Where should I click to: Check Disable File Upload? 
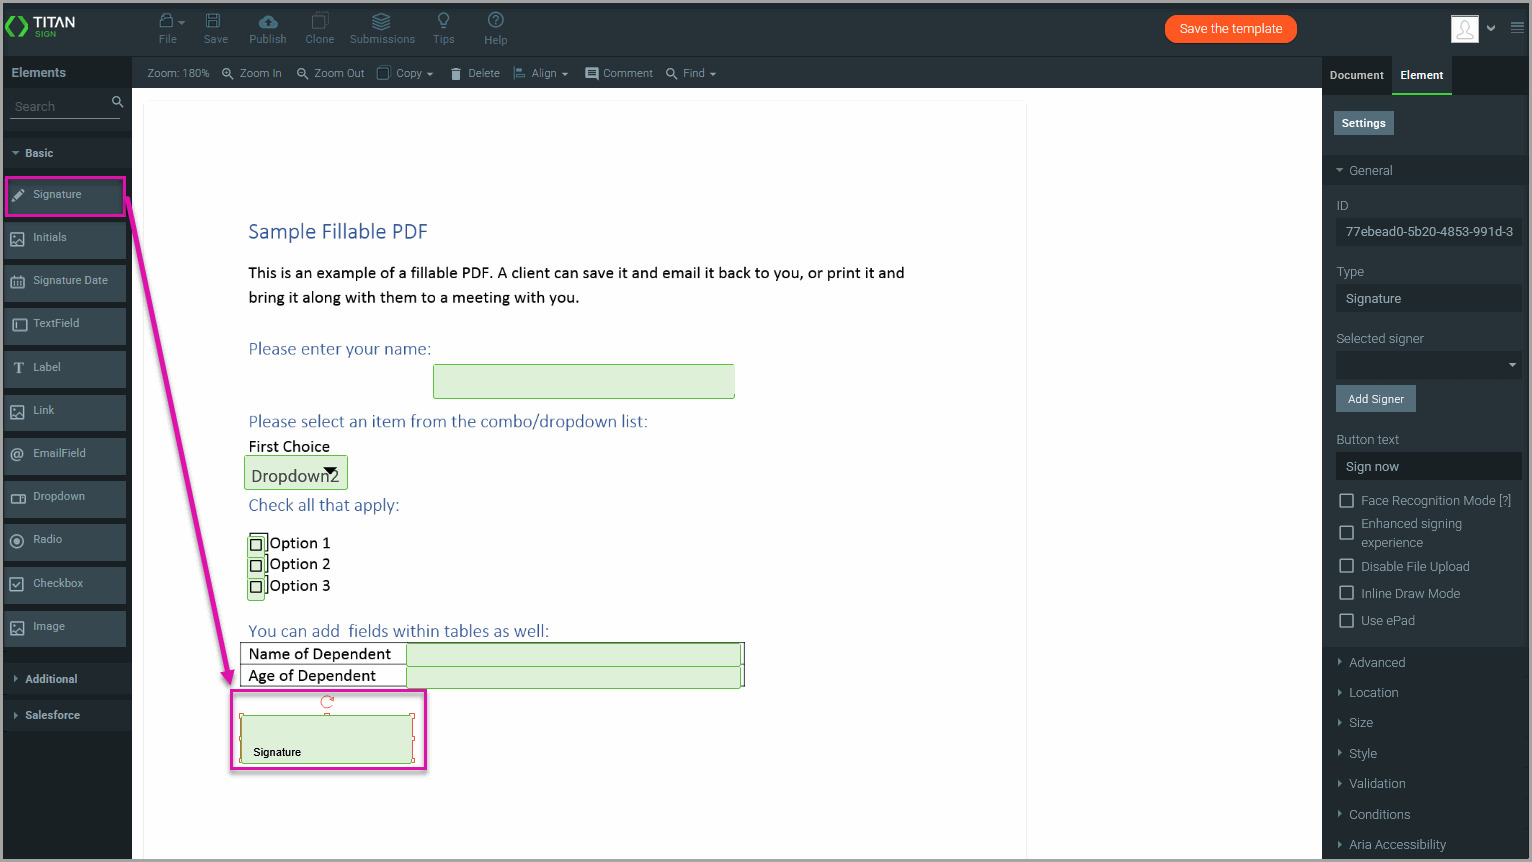tap(1347, 566)
